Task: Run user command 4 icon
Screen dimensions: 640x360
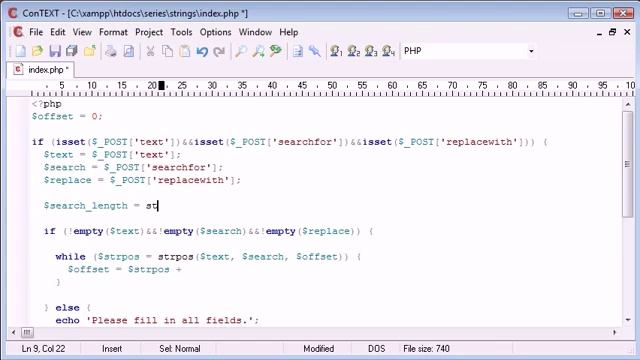Action: click(x=388, y=51)
